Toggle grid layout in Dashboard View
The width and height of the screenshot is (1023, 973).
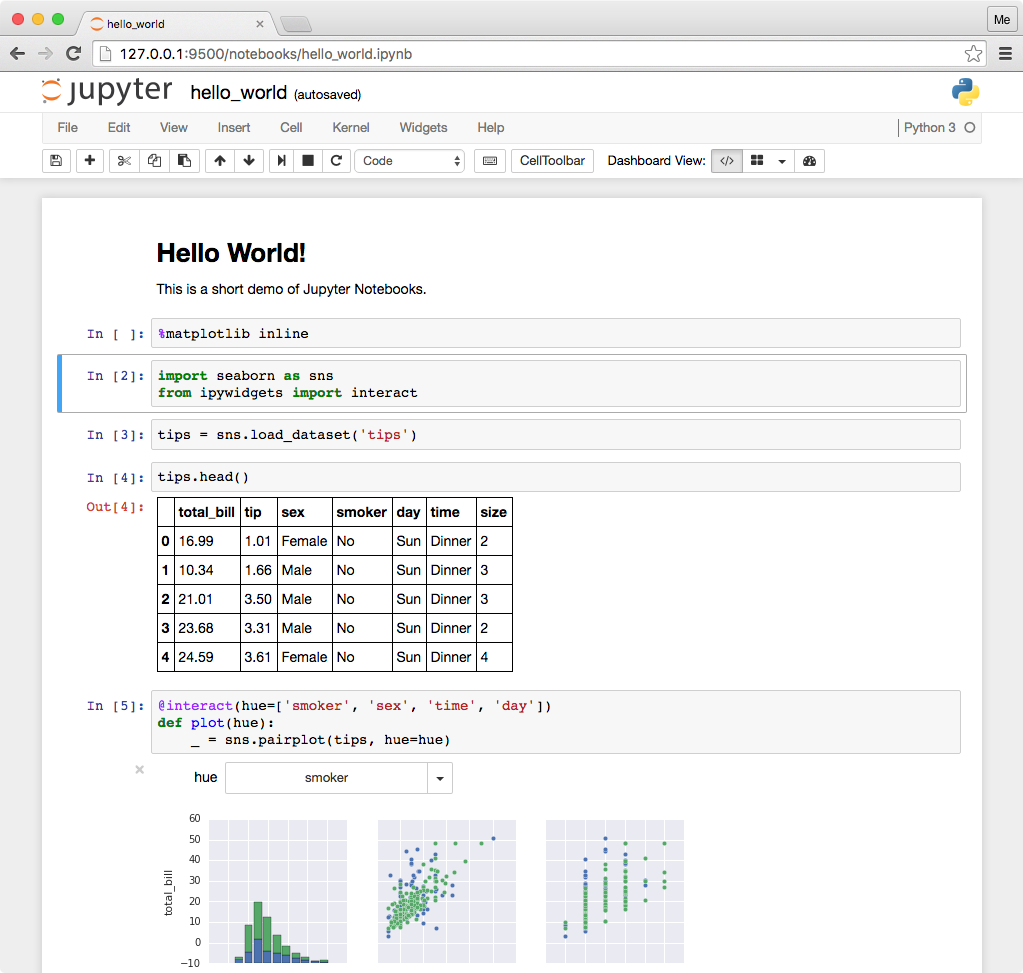(x=757, y=161)
